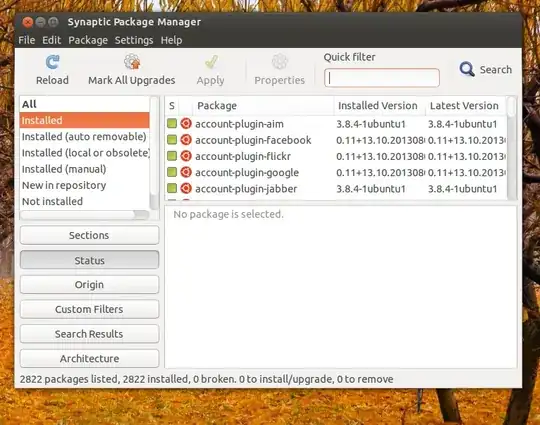Click the 'No package is selected.' text

(x=228, y=214)
